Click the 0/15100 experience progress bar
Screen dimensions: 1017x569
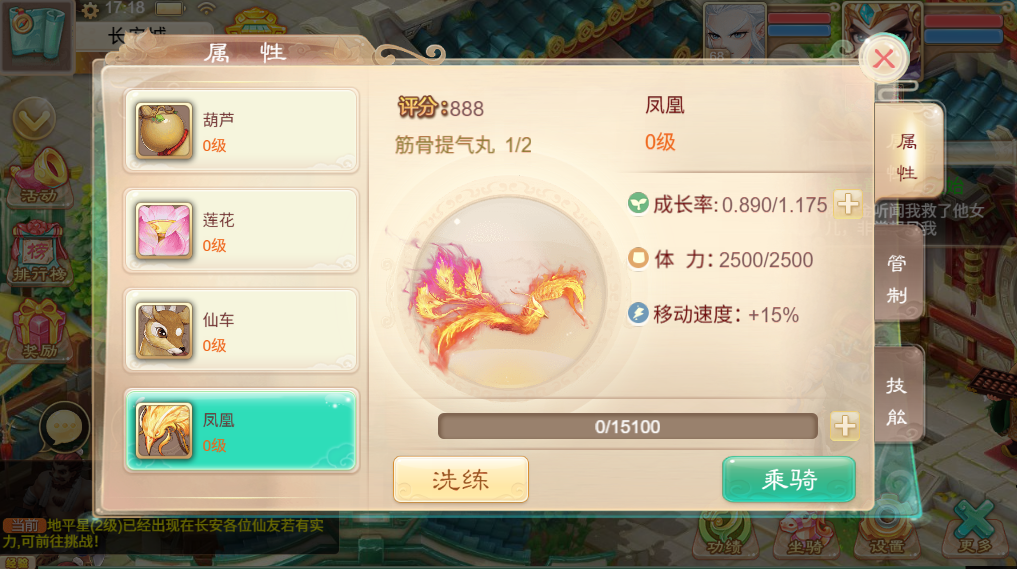coord(627,426)
